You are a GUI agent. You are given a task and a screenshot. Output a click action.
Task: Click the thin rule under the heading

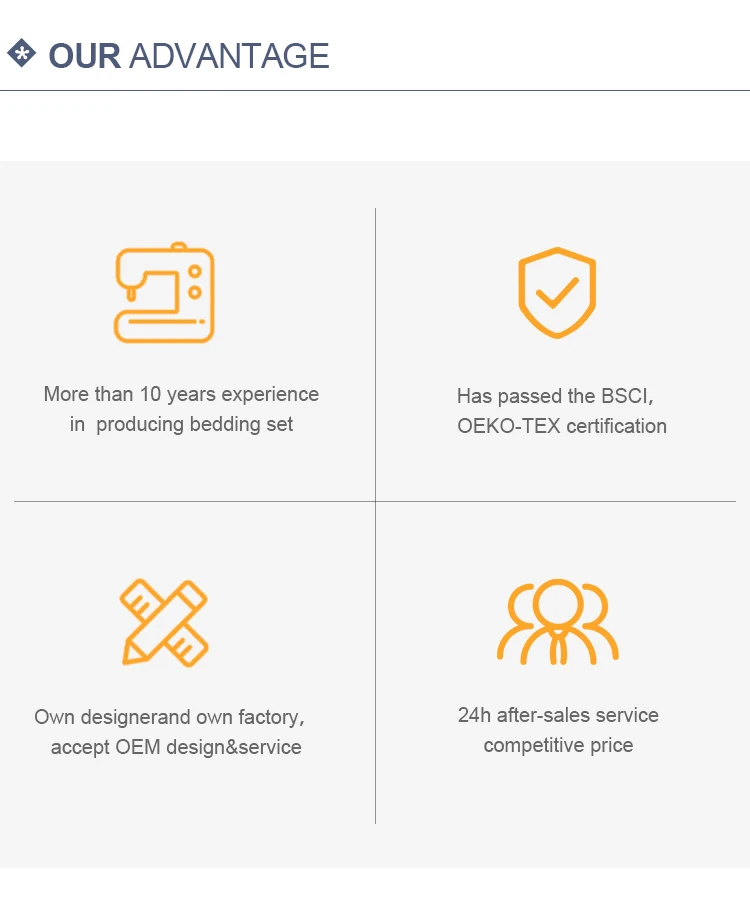pyautogui.click(x=375, y=91)
